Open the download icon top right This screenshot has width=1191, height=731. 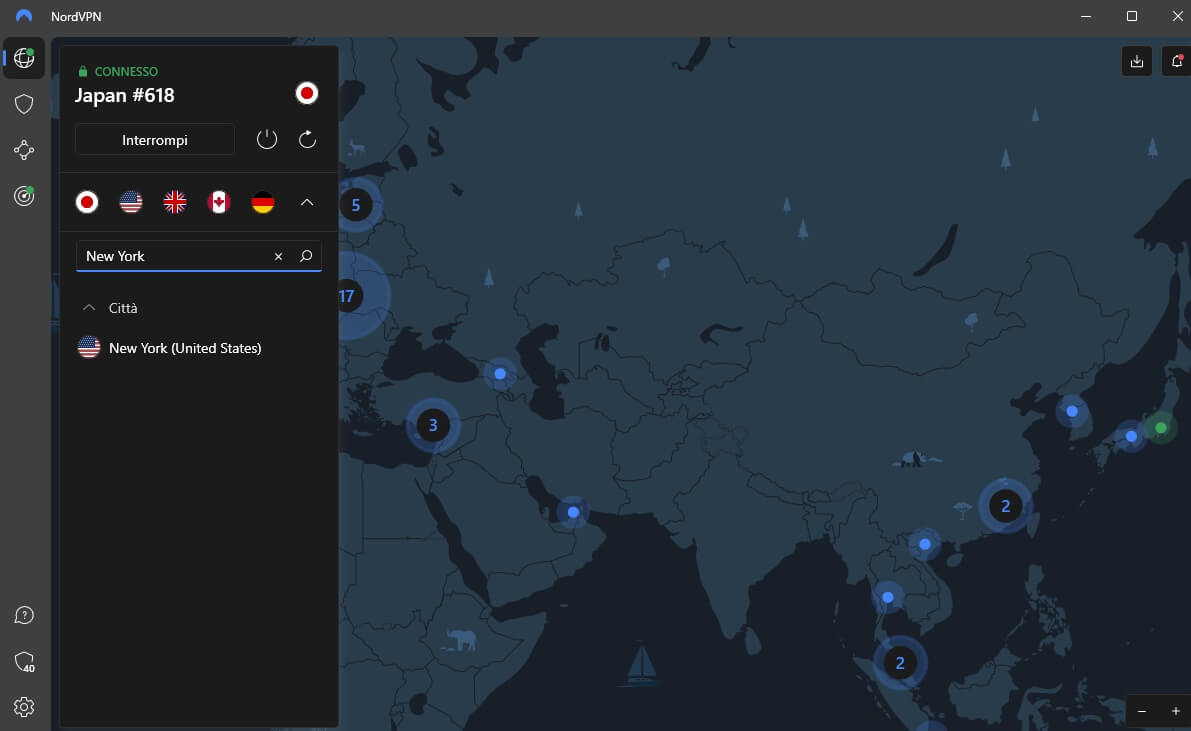click(x=1136, y=62)
